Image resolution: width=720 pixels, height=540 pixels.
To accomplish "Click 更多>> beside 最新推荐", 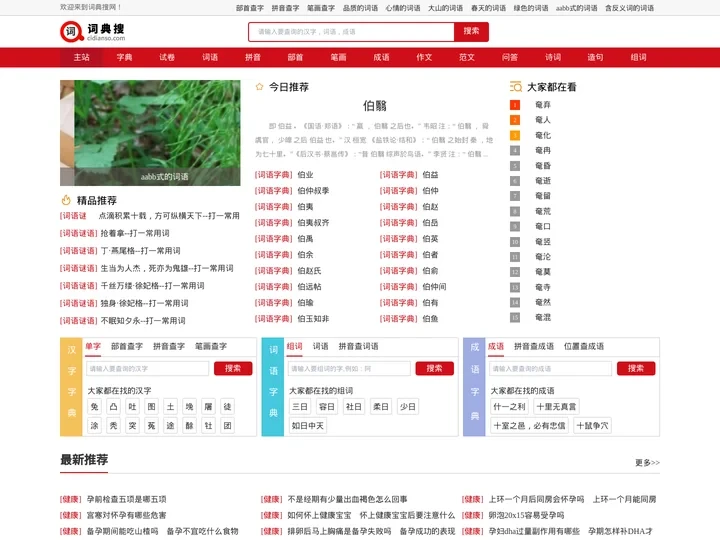I will point(647,463).
